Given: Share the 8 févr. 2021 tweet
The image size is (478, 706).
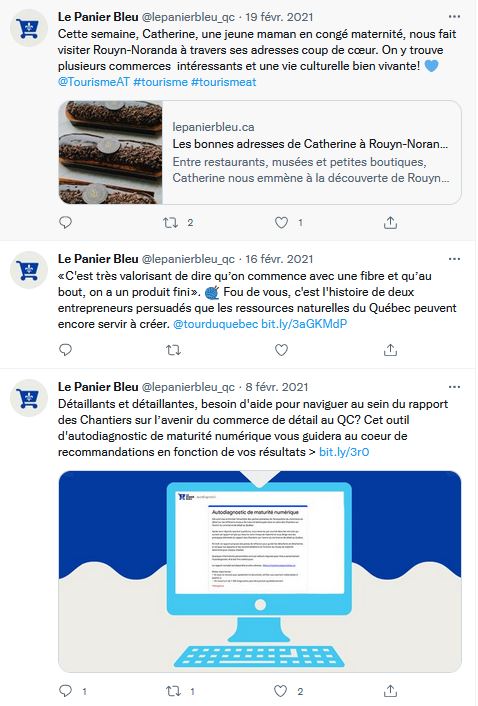Looking at the screenshot, I should (390, 691).
